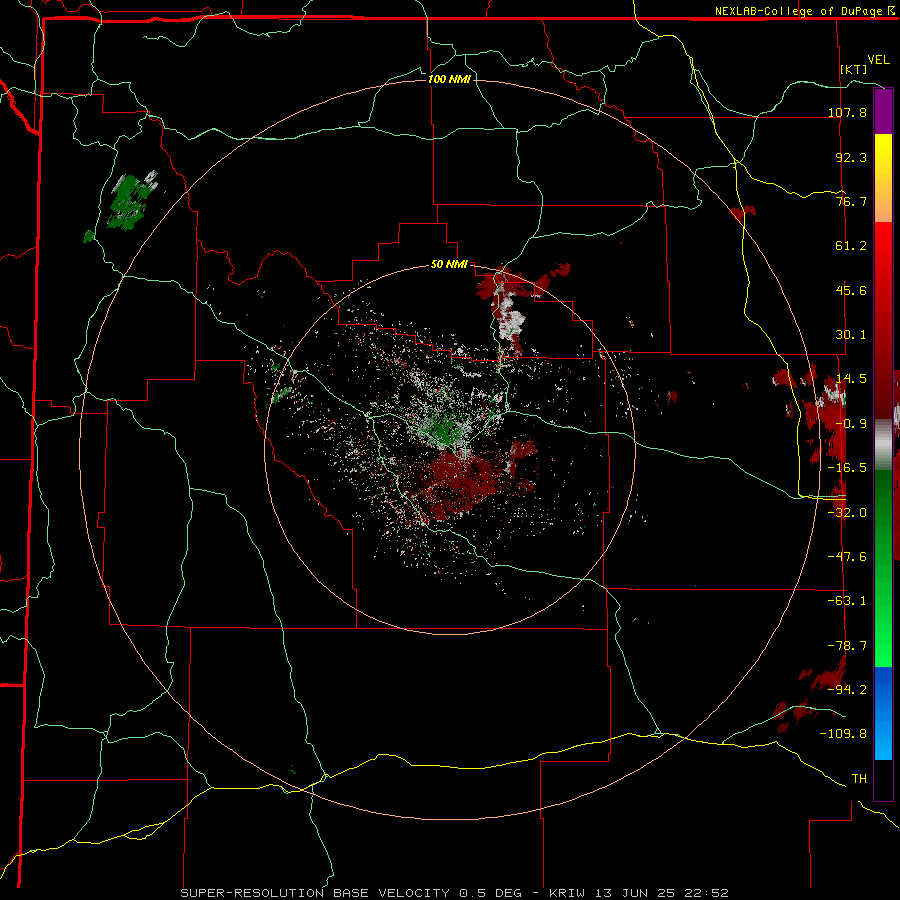
Task: Click the -47.6 velocity scale value
Action: 847,557
